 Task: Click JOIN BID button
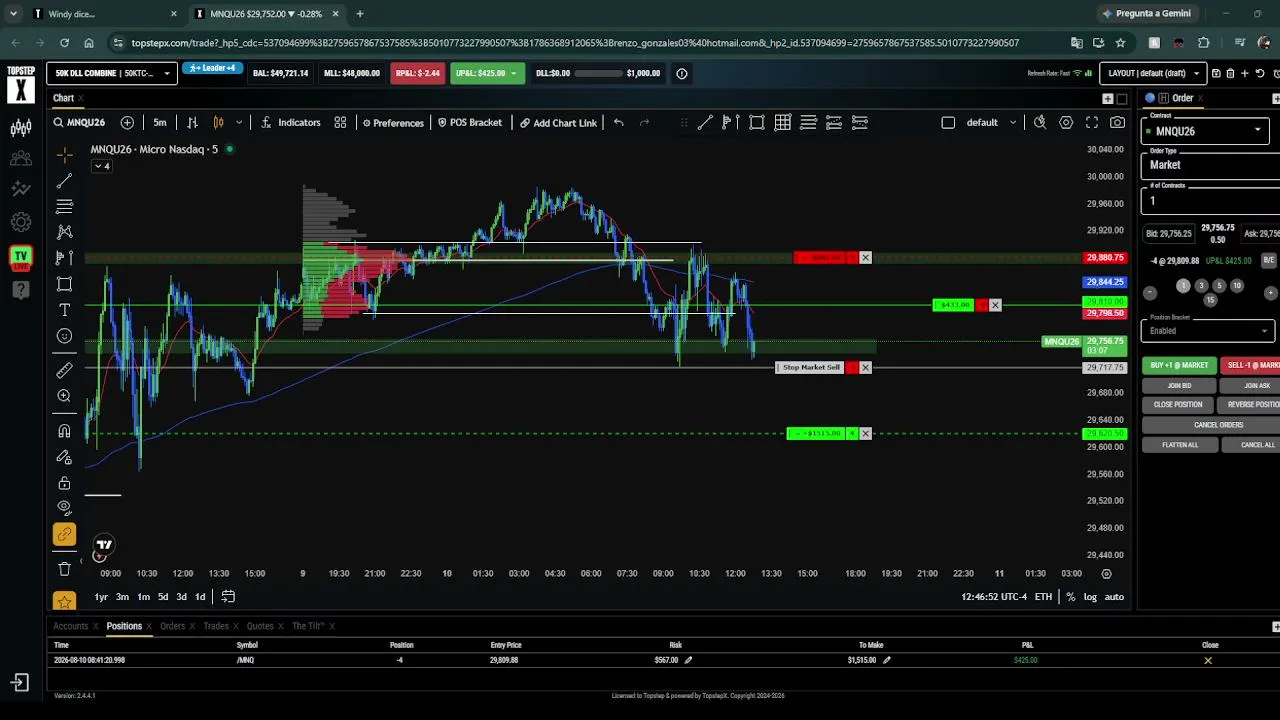(x=1179, y=385)
